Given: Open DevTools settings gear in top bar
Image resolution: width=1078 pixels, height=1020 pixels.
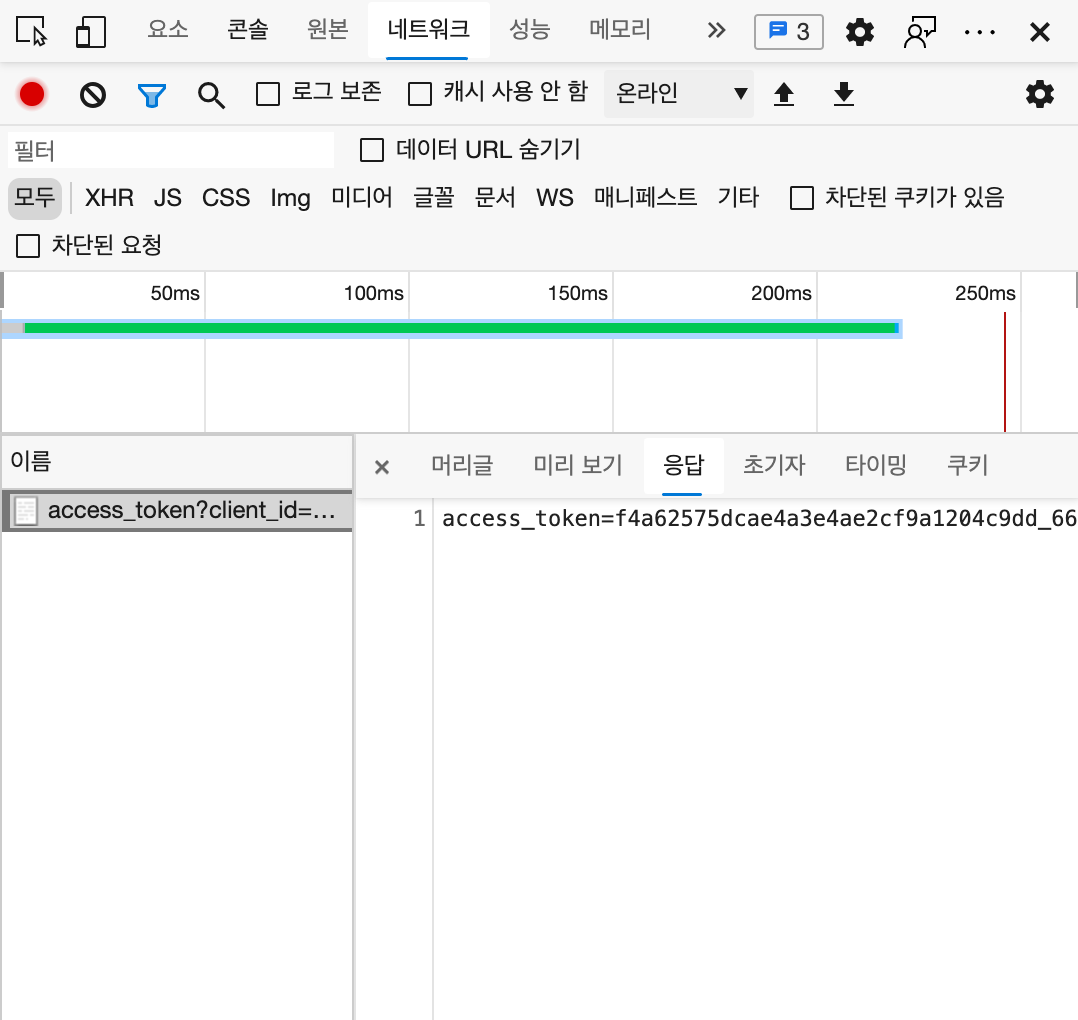Looking at the screenshot, I should (x=859, y=32).
